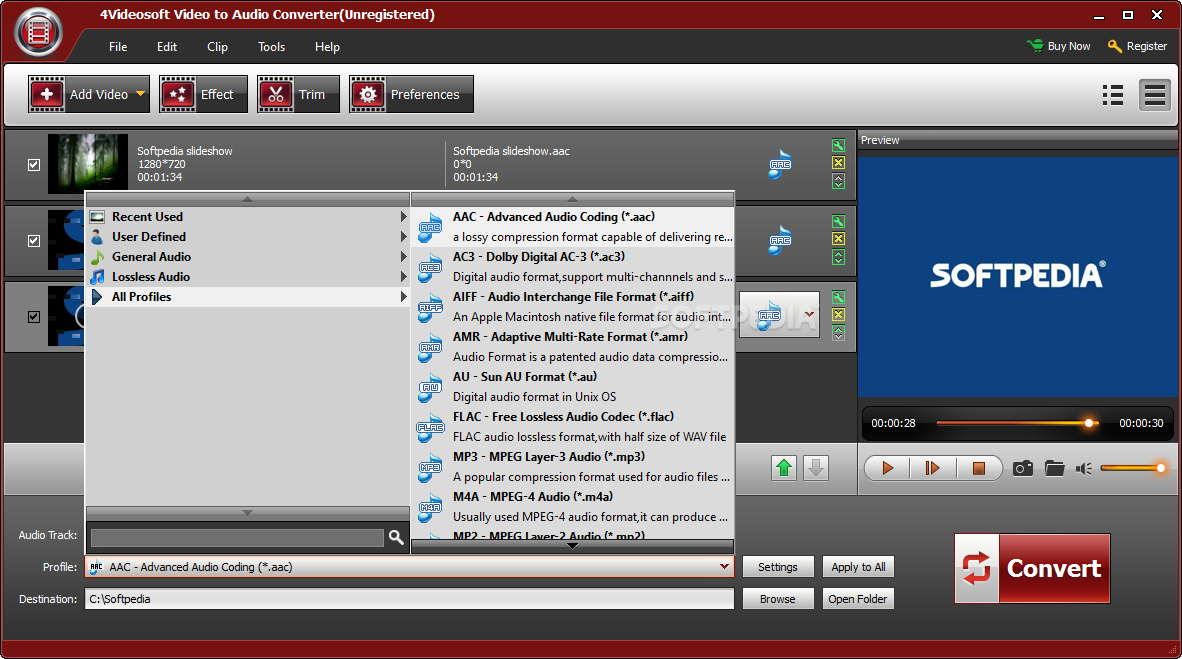Open Preferences from the toolbar
The width and height of the screenshot is (1182, 659).
point(411,94)
